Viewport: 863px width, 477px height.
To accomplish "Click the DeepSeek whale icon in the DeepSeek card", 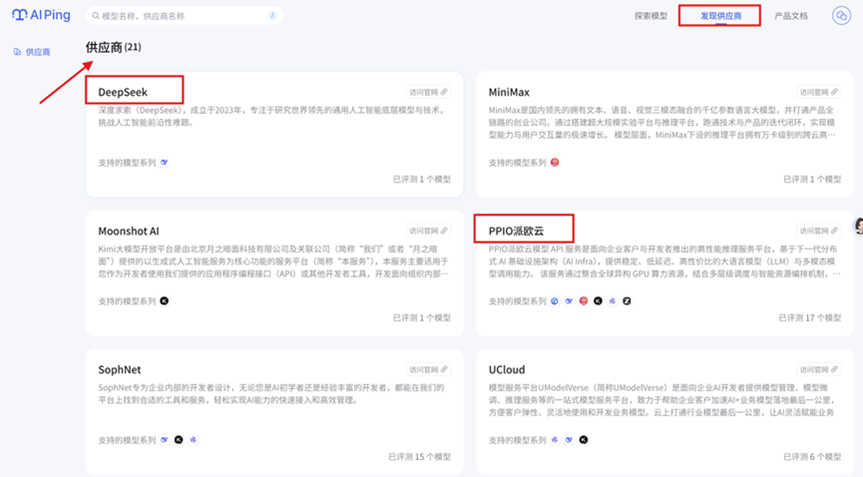I will pyautogui.click(x=164, y=162).
